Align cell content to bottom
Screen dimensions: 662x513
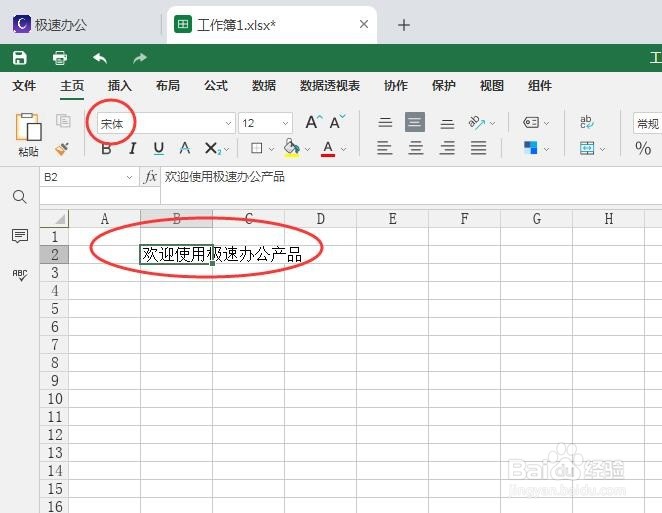click(x=447, y=123)
